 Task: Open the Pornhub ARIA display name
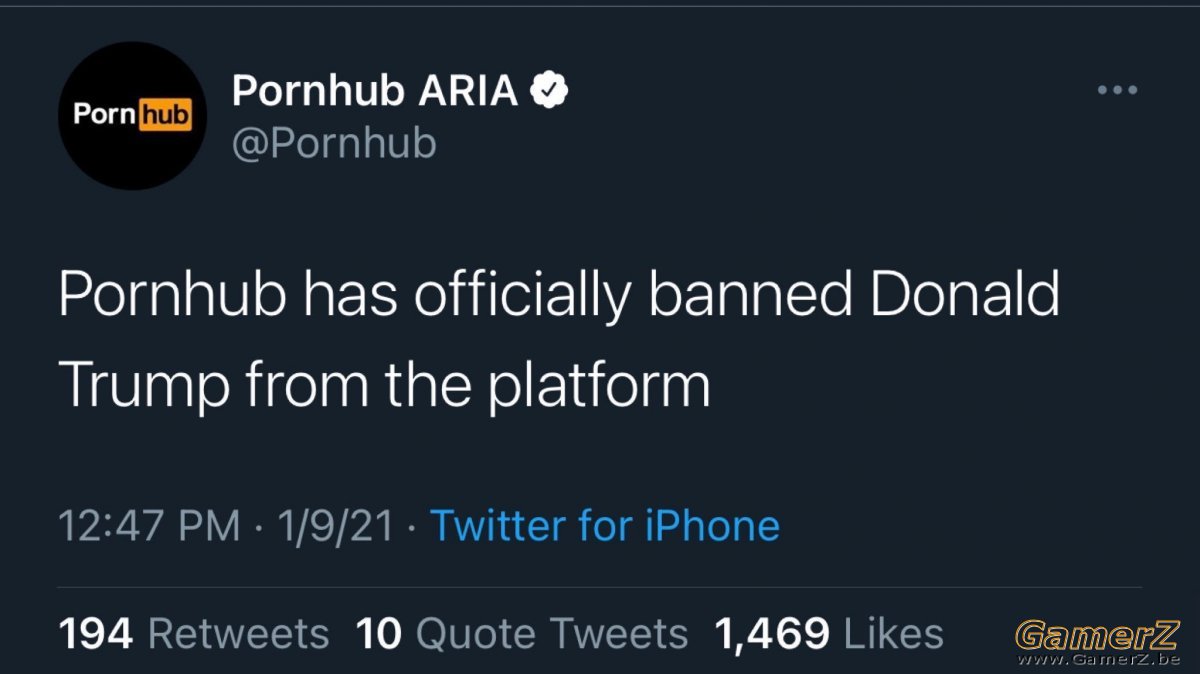pyautogui.click(x=375, y=92)
